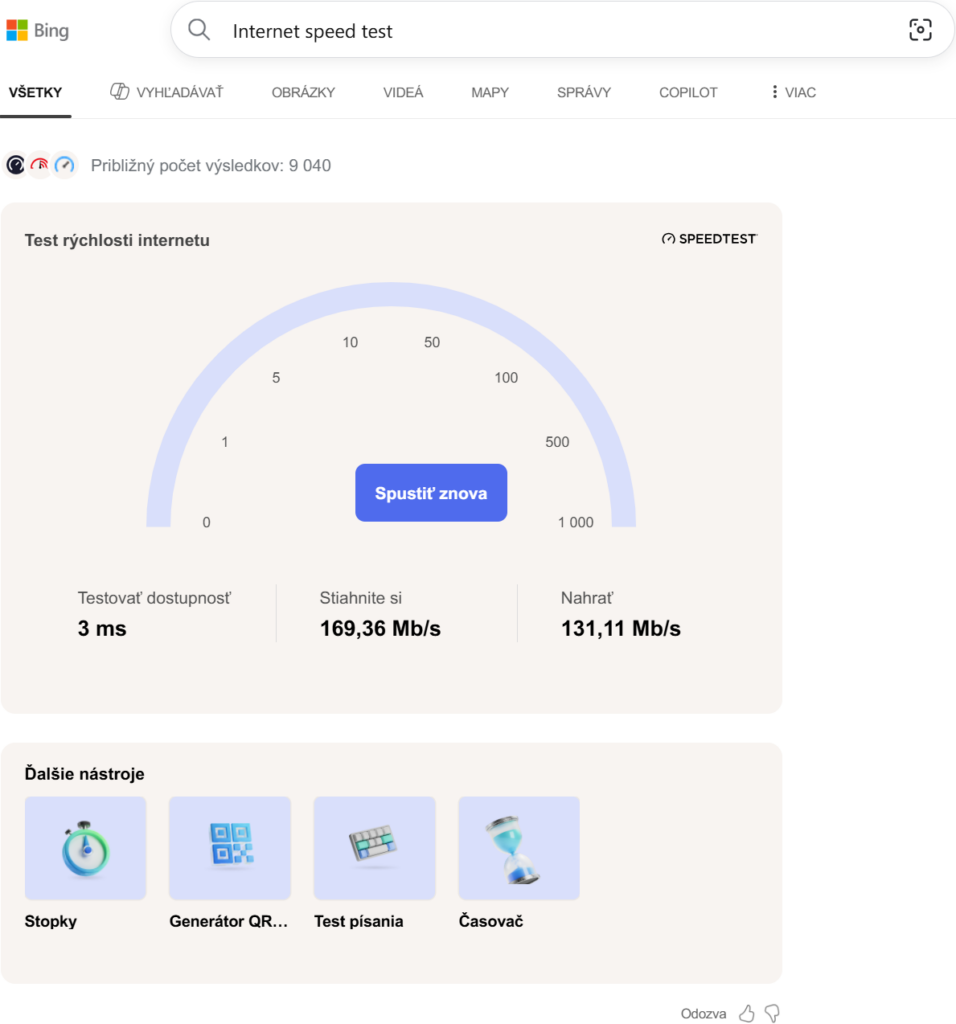Viewport: 956px width, 1024px height.
Task: Click the Odozva feedback link
Action: [x=703, y=1013]
